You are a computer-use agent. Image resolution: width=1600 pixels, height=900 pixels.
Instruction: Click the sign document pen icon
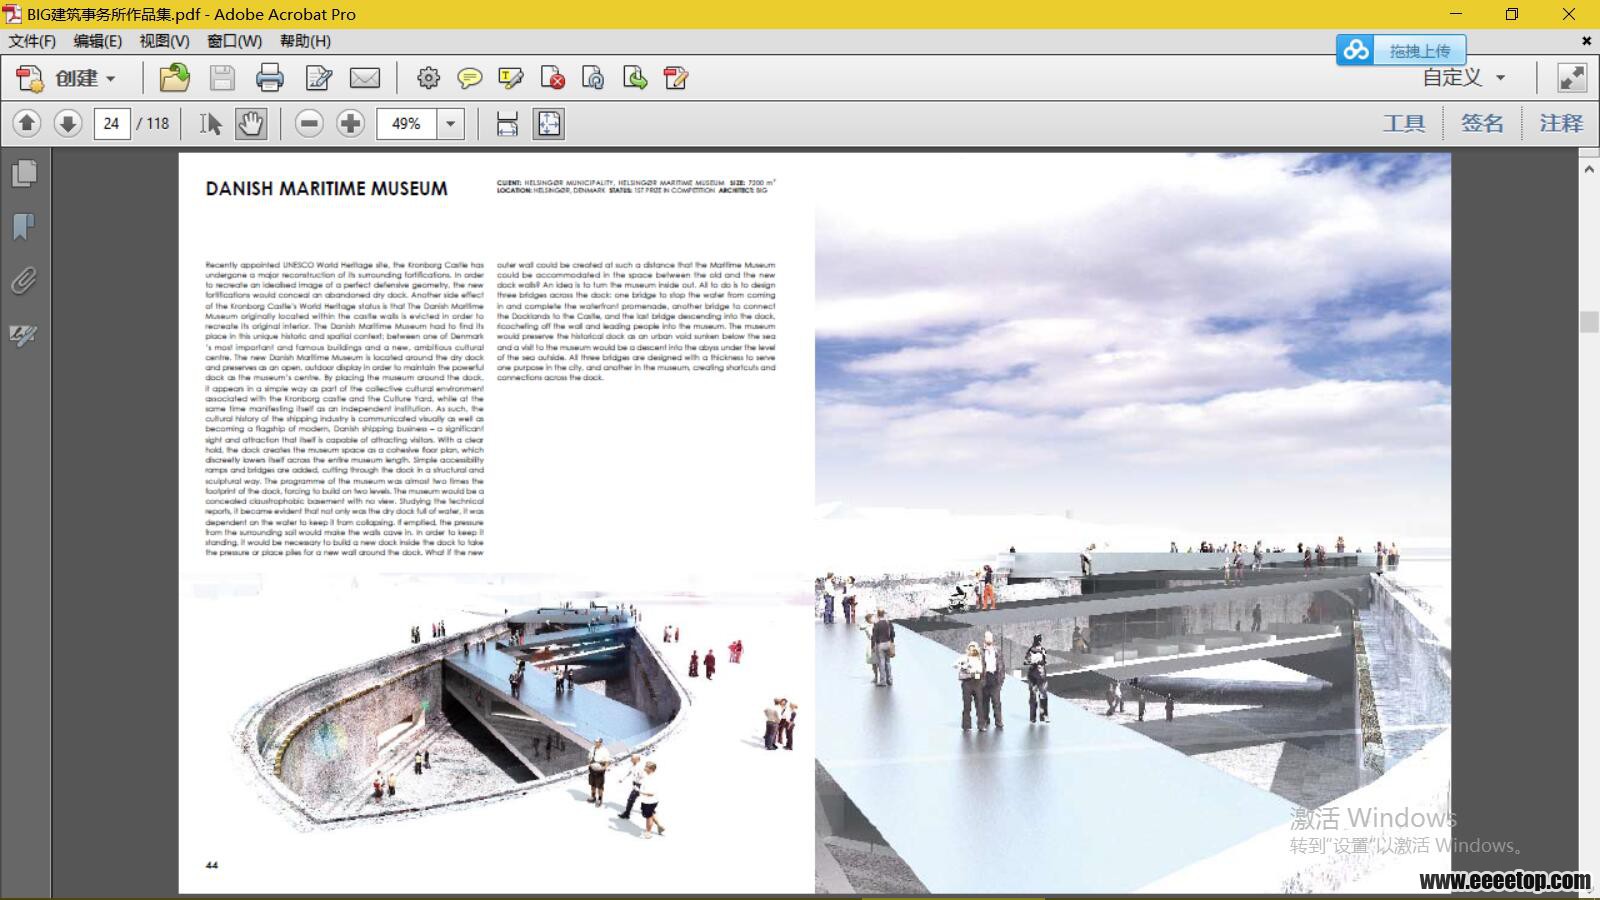click(676, 78)
